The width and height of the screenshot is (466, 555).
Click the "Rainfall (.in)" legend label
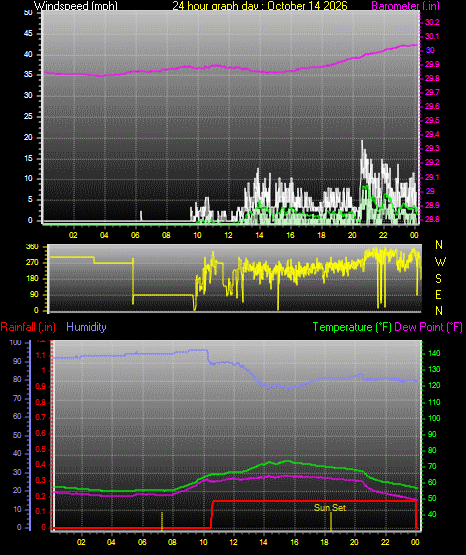coord(28,327)
